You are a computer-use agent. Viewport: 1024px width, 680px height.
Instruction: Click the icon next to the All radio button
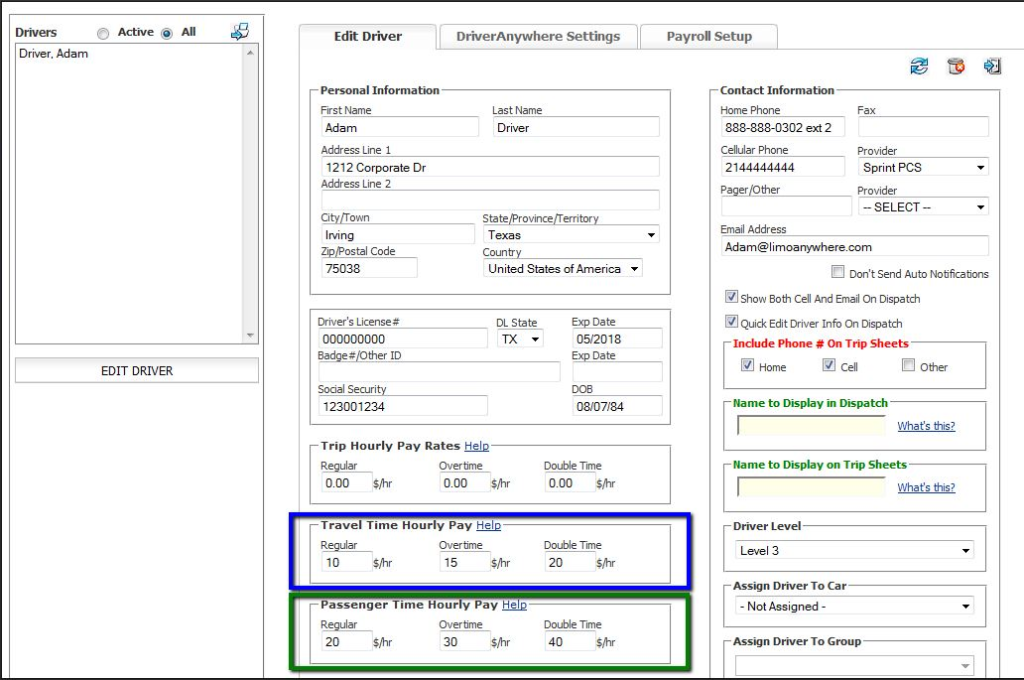(x=239, y=32)
